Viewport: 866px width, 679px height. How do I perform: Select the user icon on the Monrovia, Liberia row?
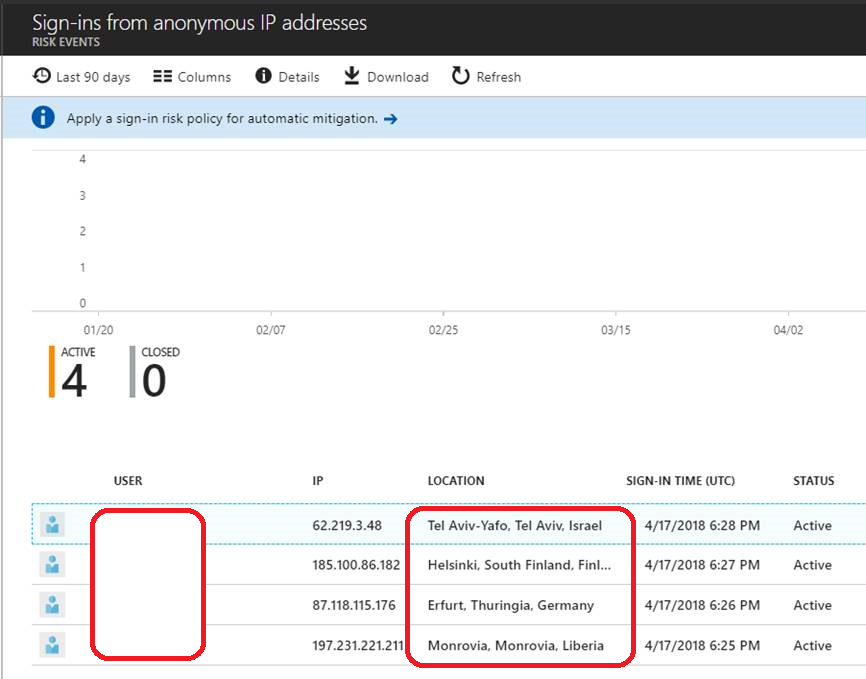51,645
